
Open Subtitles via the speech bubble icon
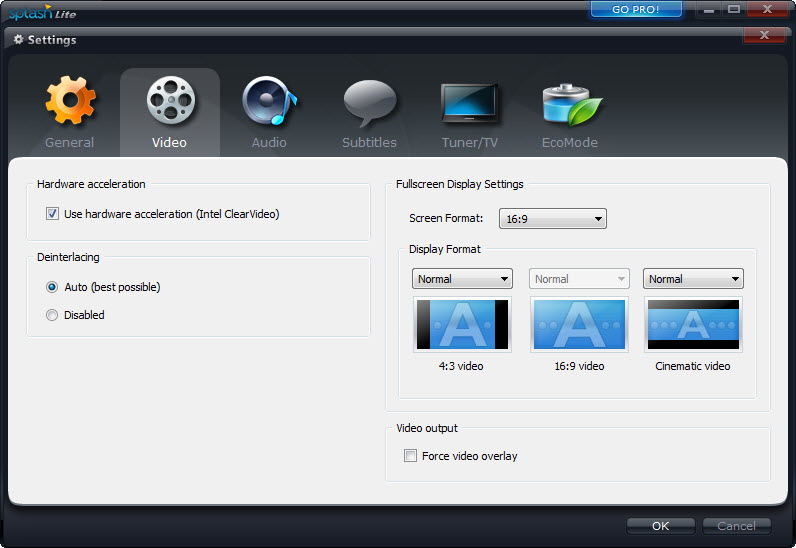[x=370, y=103]
